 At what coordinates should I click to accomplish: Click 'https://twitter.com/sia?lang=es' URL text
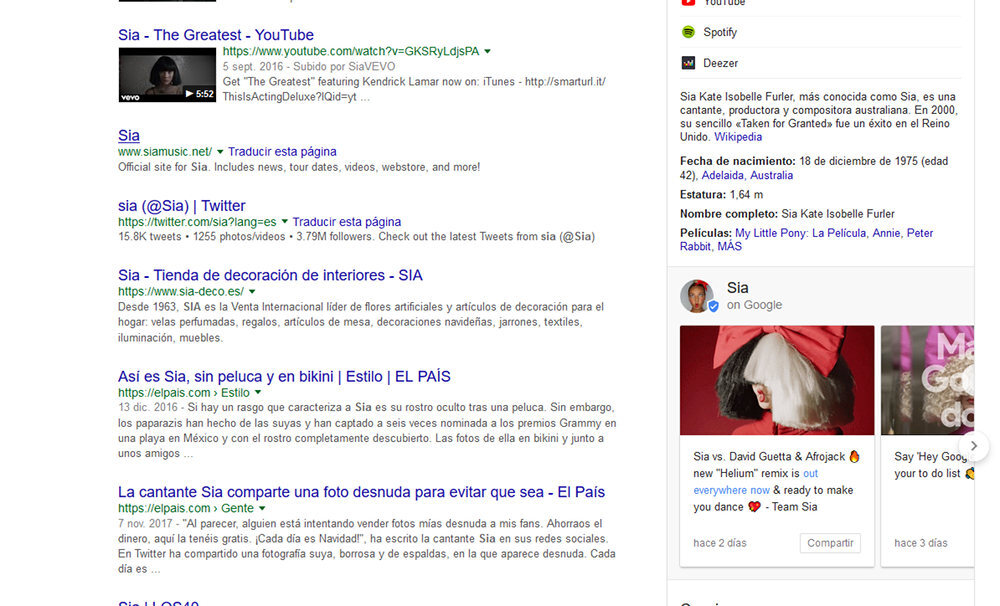(197, 222)
